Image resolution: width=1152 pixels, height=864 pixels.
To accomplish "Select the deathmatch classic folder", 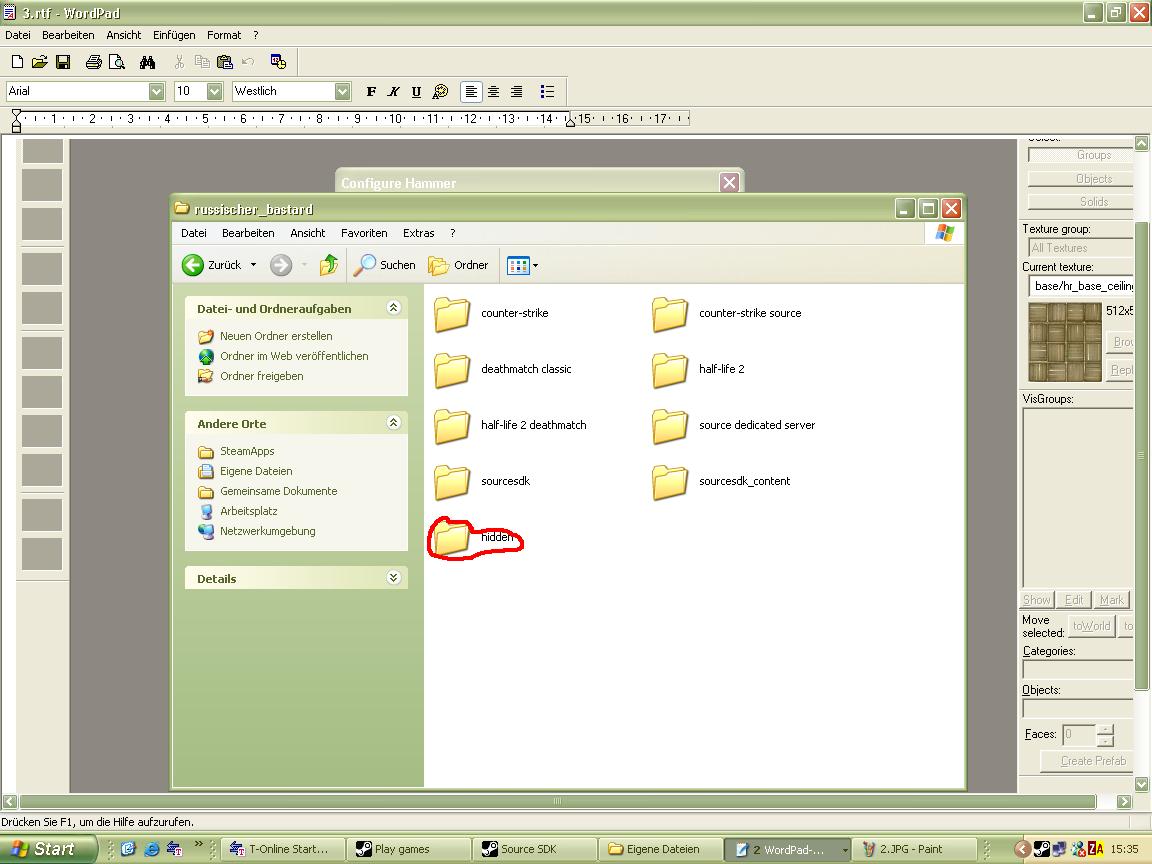I will tap(503, 369).
